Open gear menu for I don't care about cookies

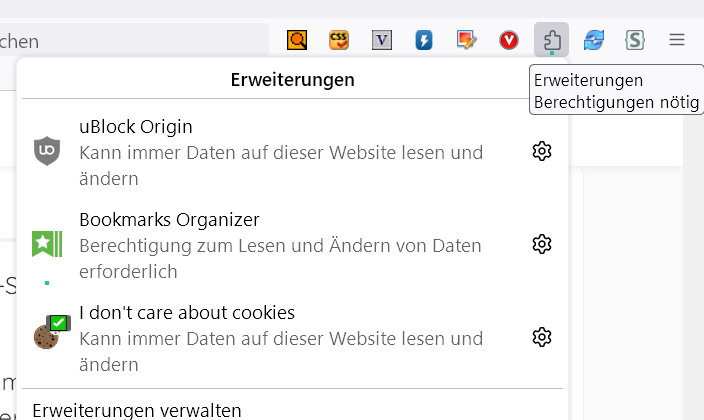[x=542, y=337]
